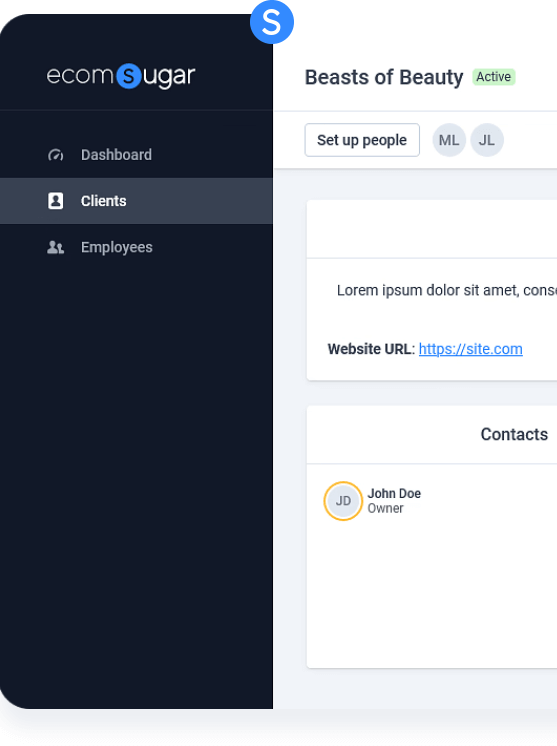
Task: Click the Employees people icon
Action: click(55, 247)
